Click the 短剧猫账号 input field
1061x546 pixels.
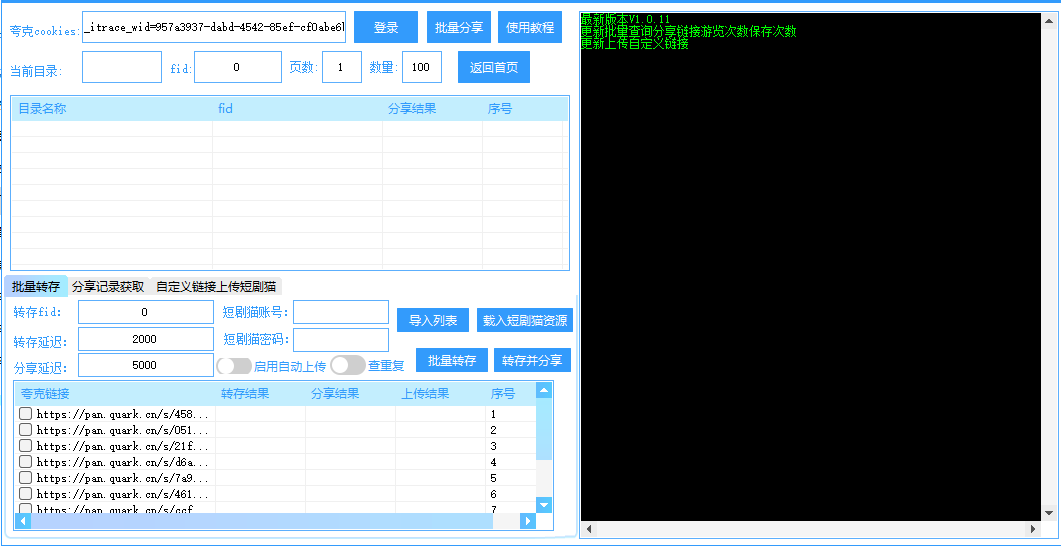point(341,312)
